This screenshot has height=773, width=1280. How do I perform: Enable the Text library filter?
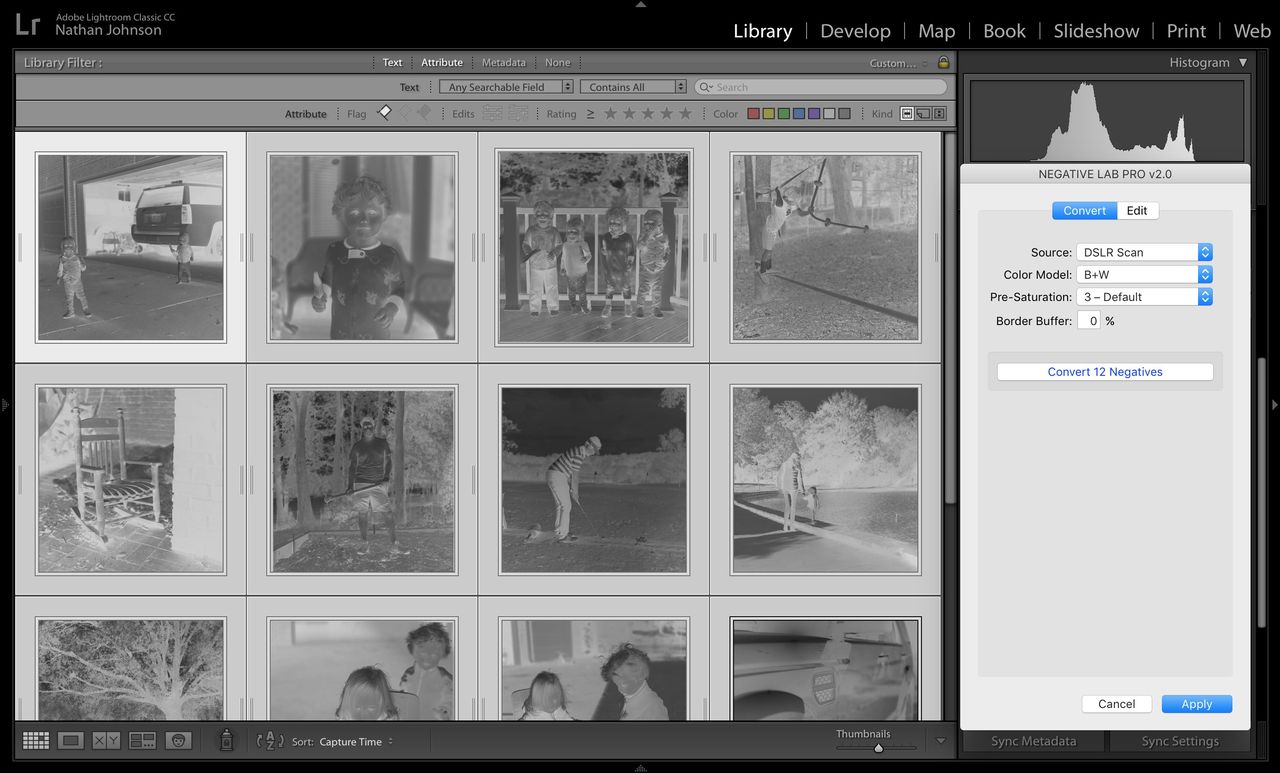392,62
